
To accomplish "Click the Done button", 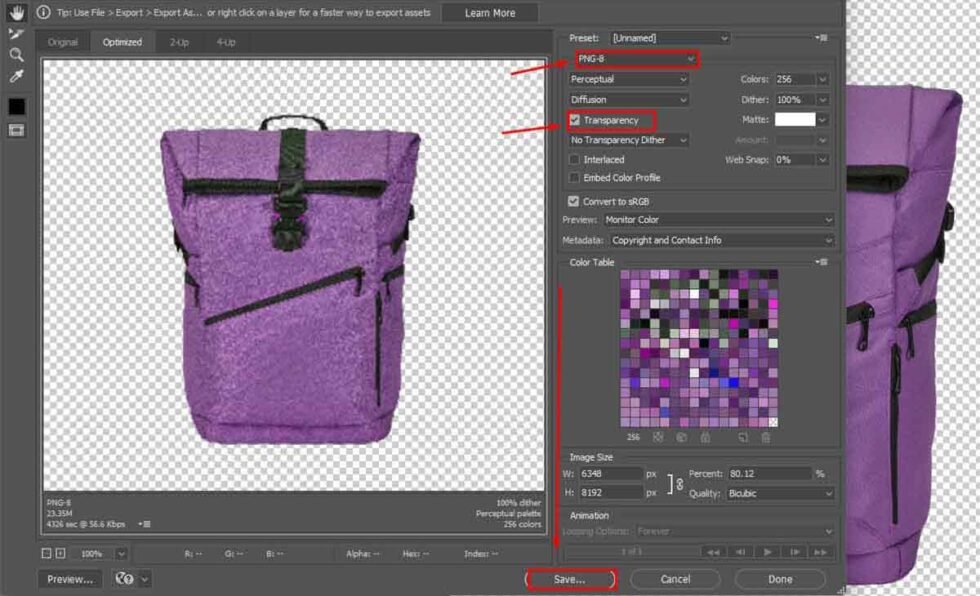I will pyautogui.click(x=780, y=580).
